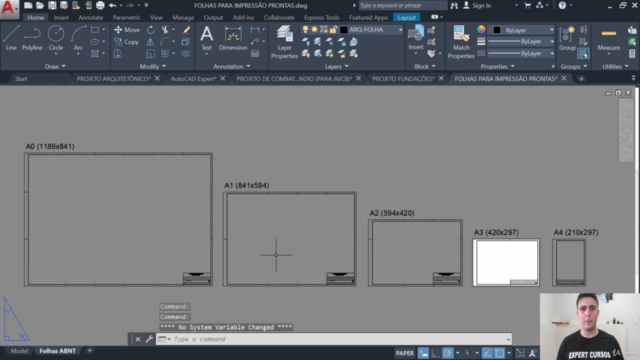The image size is (640, 360).
Task: Click the Plot (print) icon
Action: click(x=100, y=5)
